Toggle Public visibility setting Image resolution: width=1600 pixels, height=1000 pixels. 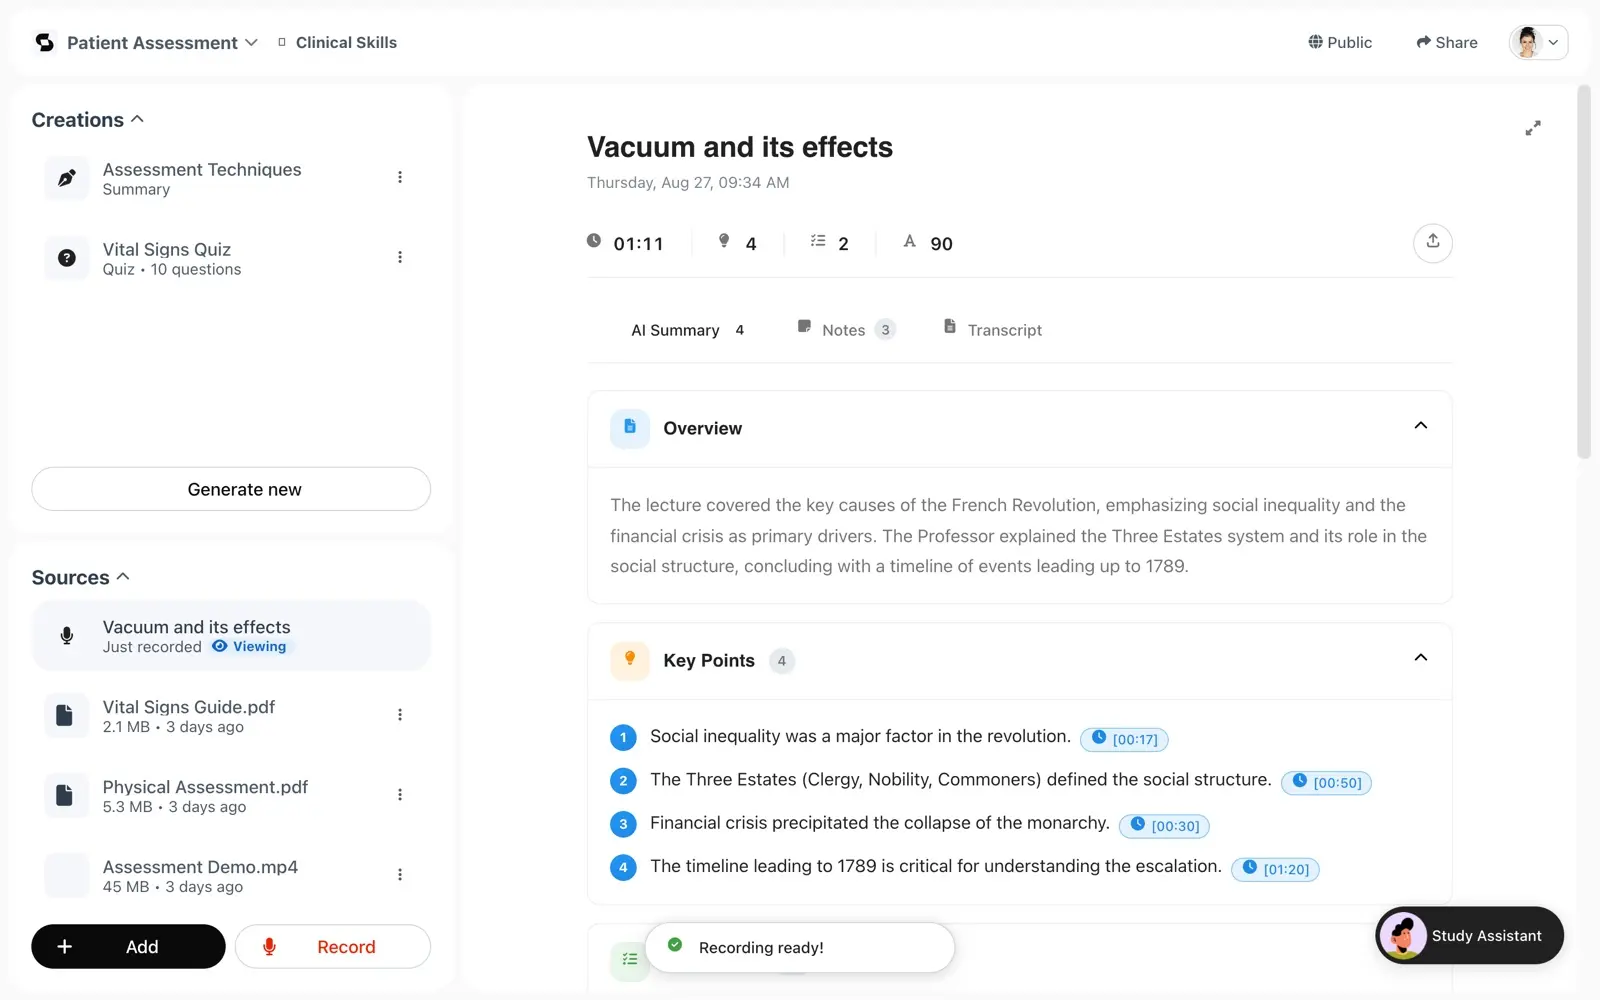pyautogui.click(x=1340, y=42)
